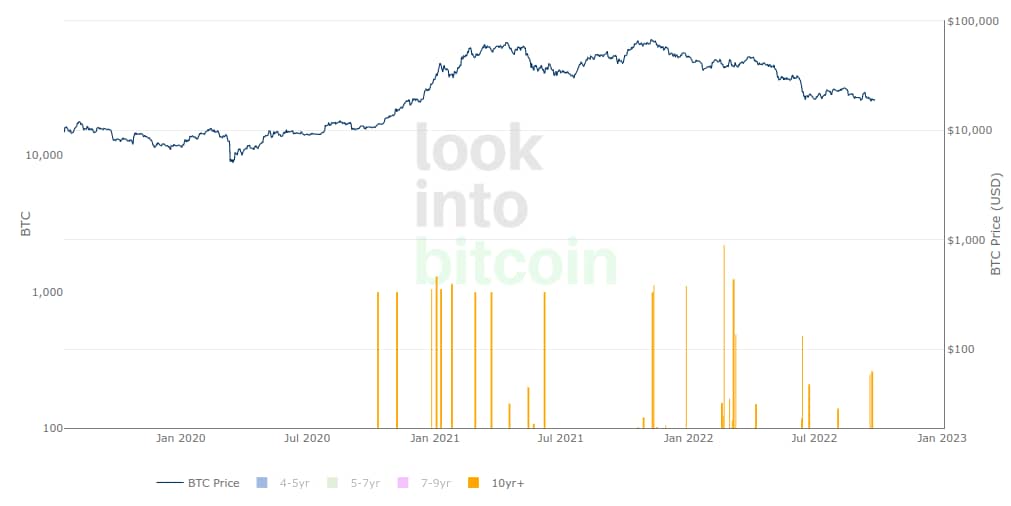Toggle the 10yr+ legend text label
1011x506 pixels.
tap(507, 483)
